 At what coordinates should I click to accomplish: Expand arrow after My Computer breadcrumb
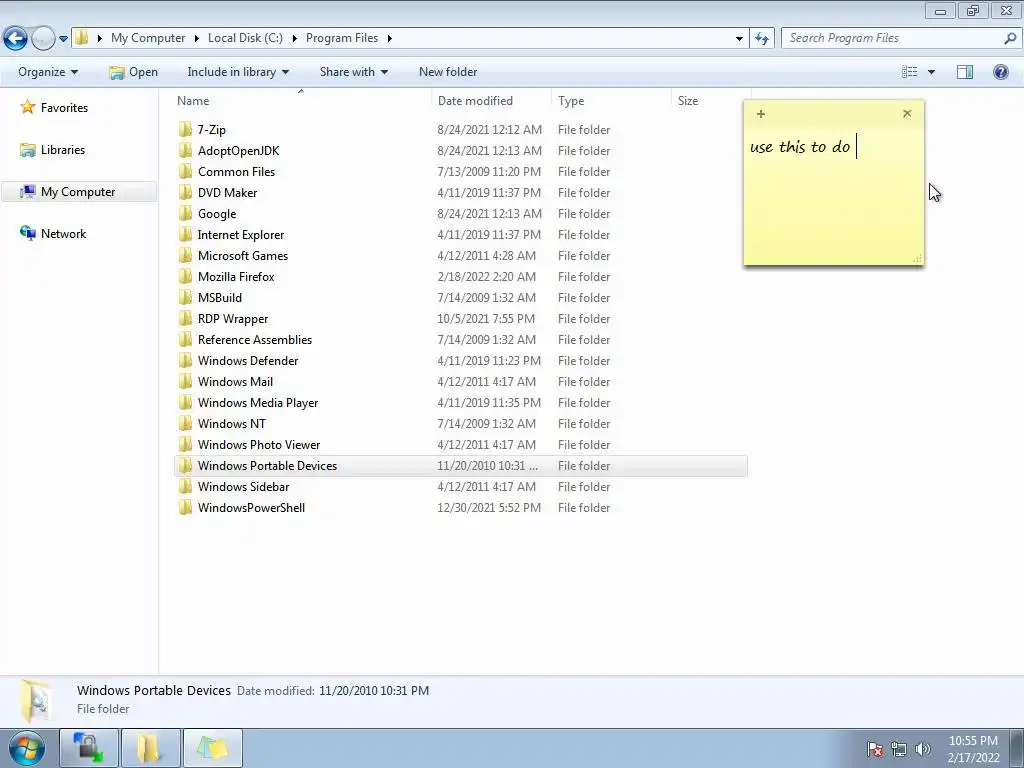coord(197,39)
